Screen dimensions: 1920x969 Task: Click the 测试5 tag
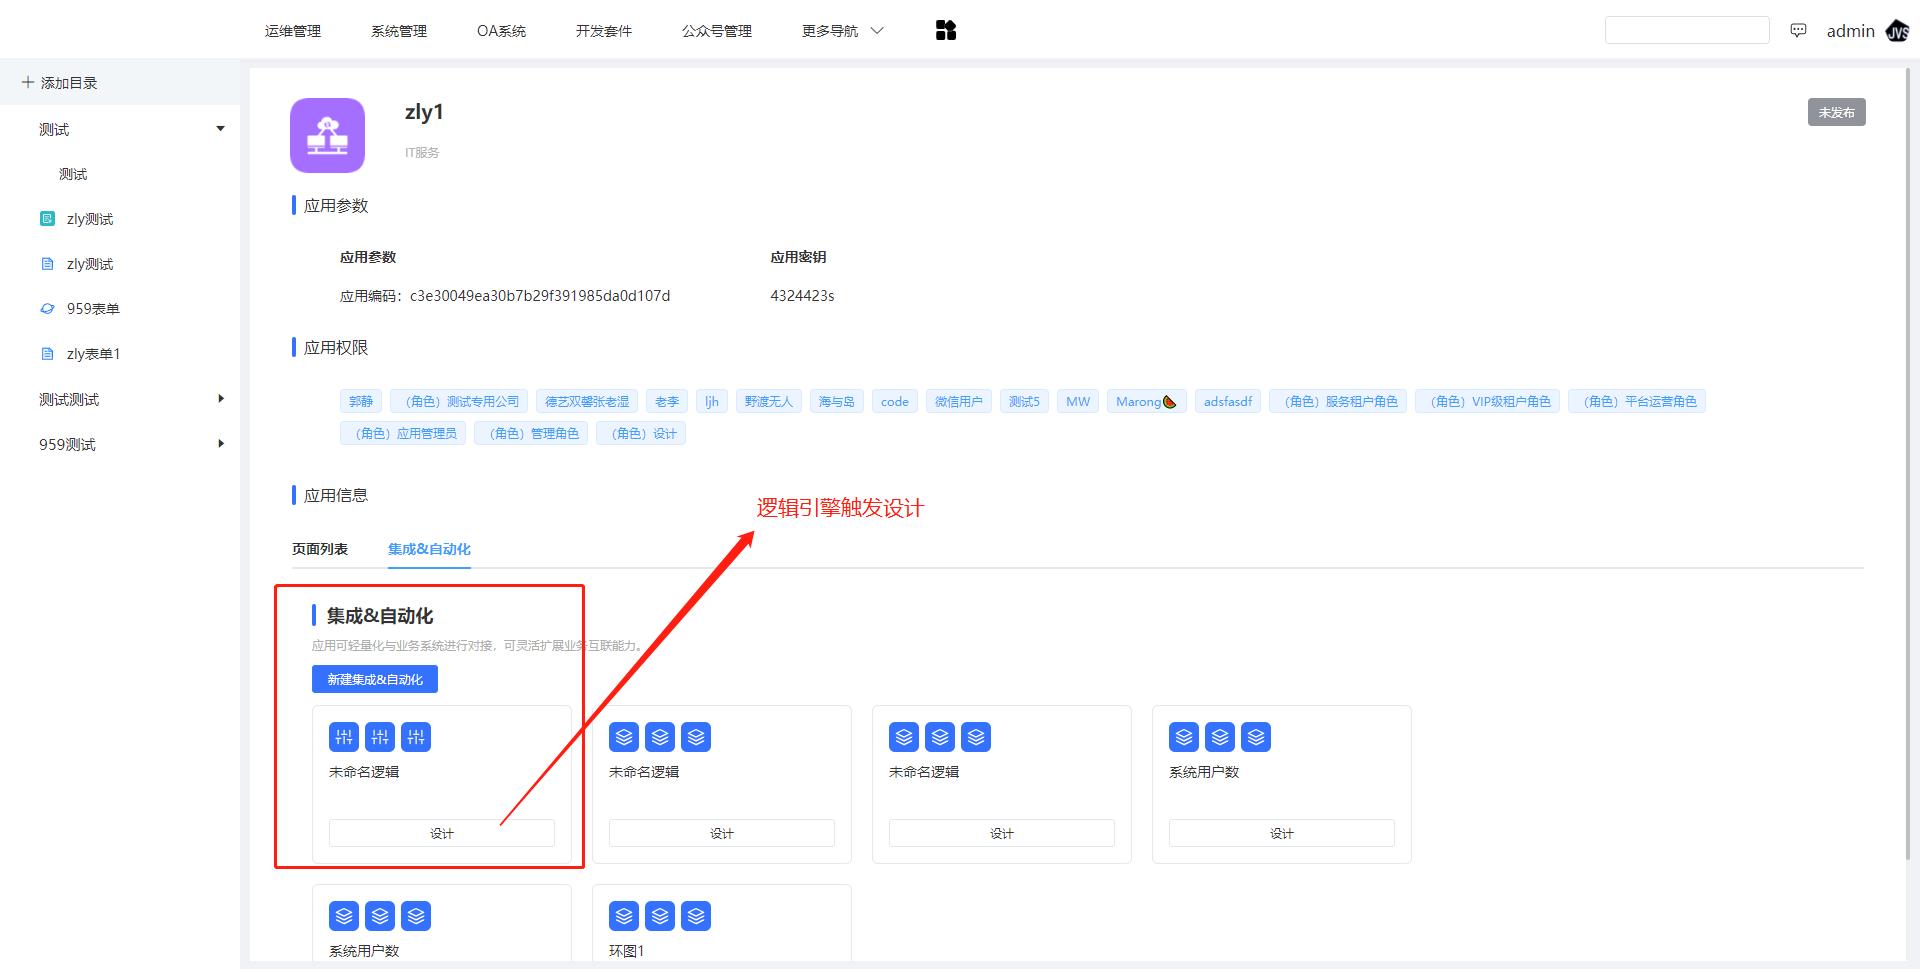coord(1024,402)
